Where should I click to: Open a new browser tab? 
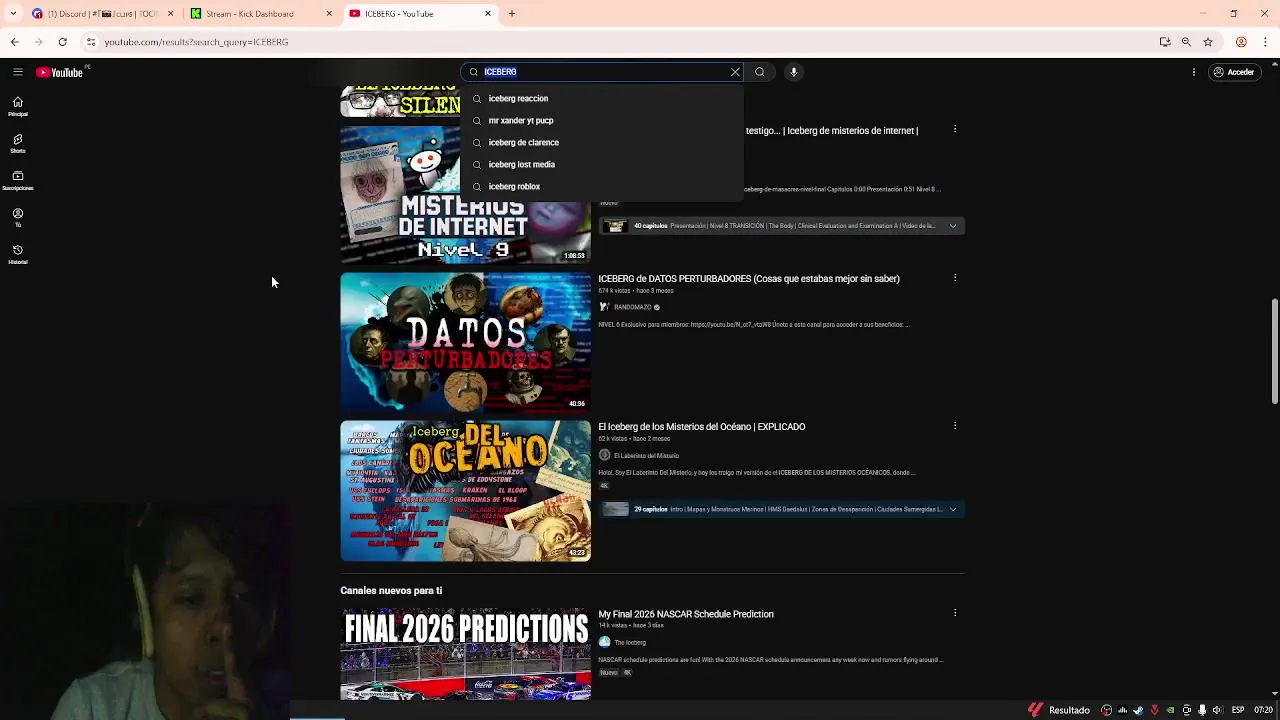tap(512, 14)
